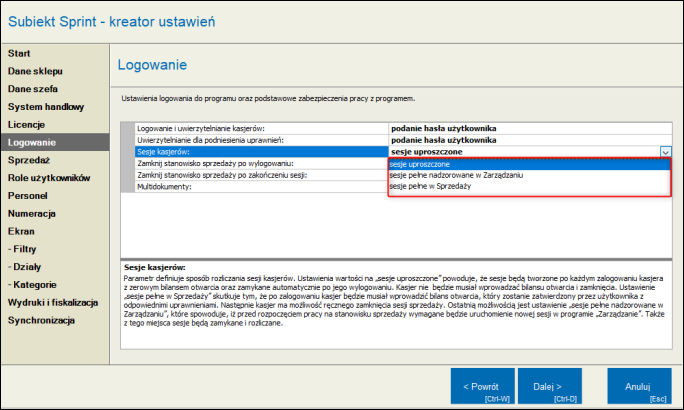Switch to Synchronizacja settings
This screenshot has height=410, width=684.
[x=42, y=321]
